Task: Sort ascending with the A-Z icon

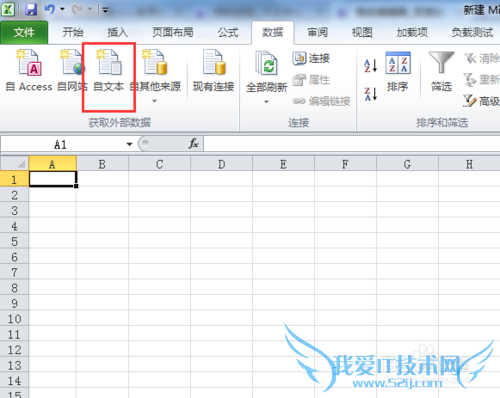Action: click(371, 66)
